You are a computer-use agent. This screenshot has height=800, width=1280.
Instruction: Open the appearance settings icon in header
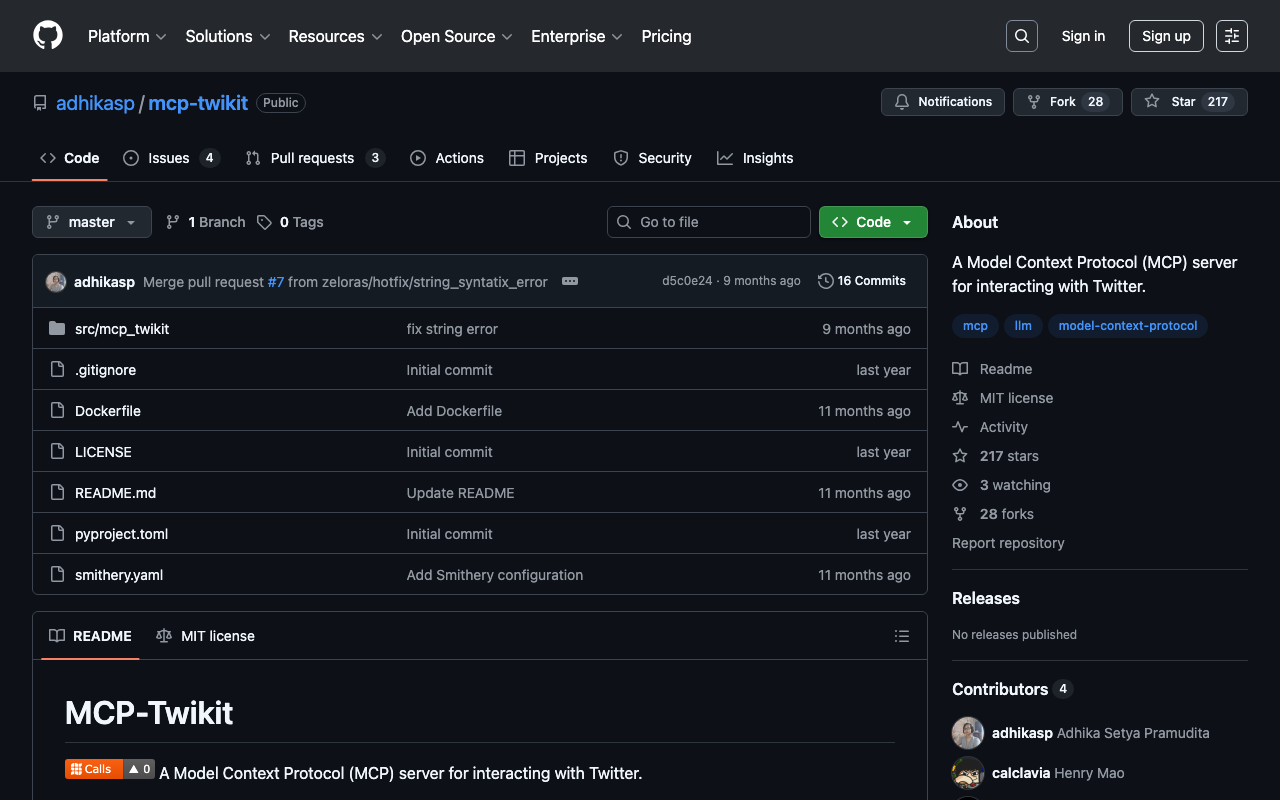[x=1231, y=36]
